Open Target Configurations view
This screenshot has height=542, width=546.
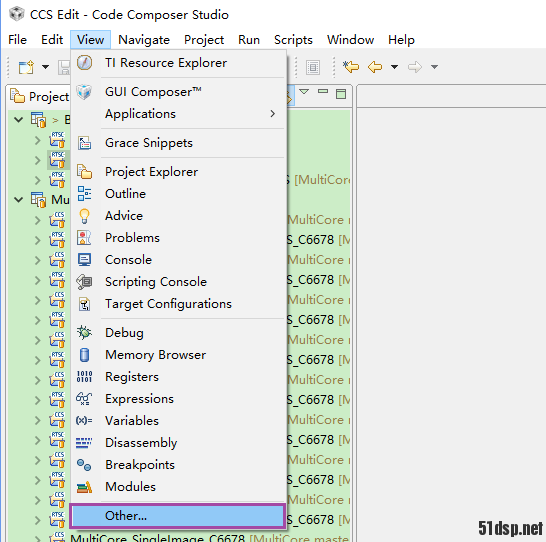pos(179,304)
